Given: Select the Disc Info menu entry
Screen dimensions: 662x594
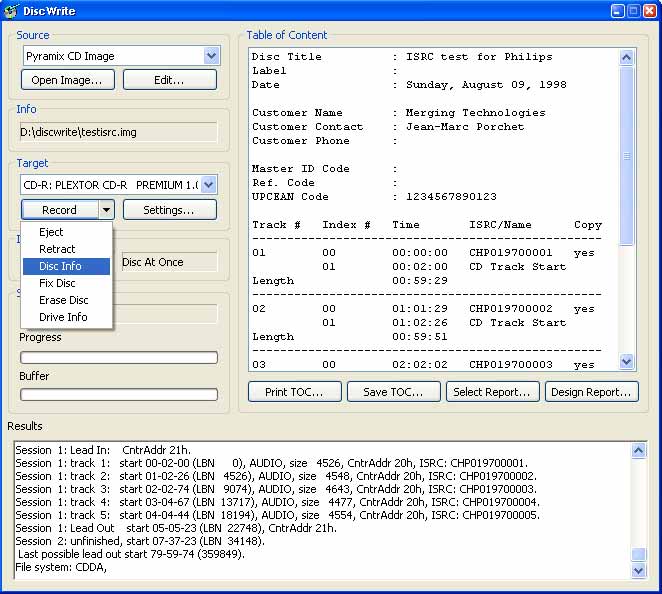Looking at the screenshot, I should (x=61, y=266).
